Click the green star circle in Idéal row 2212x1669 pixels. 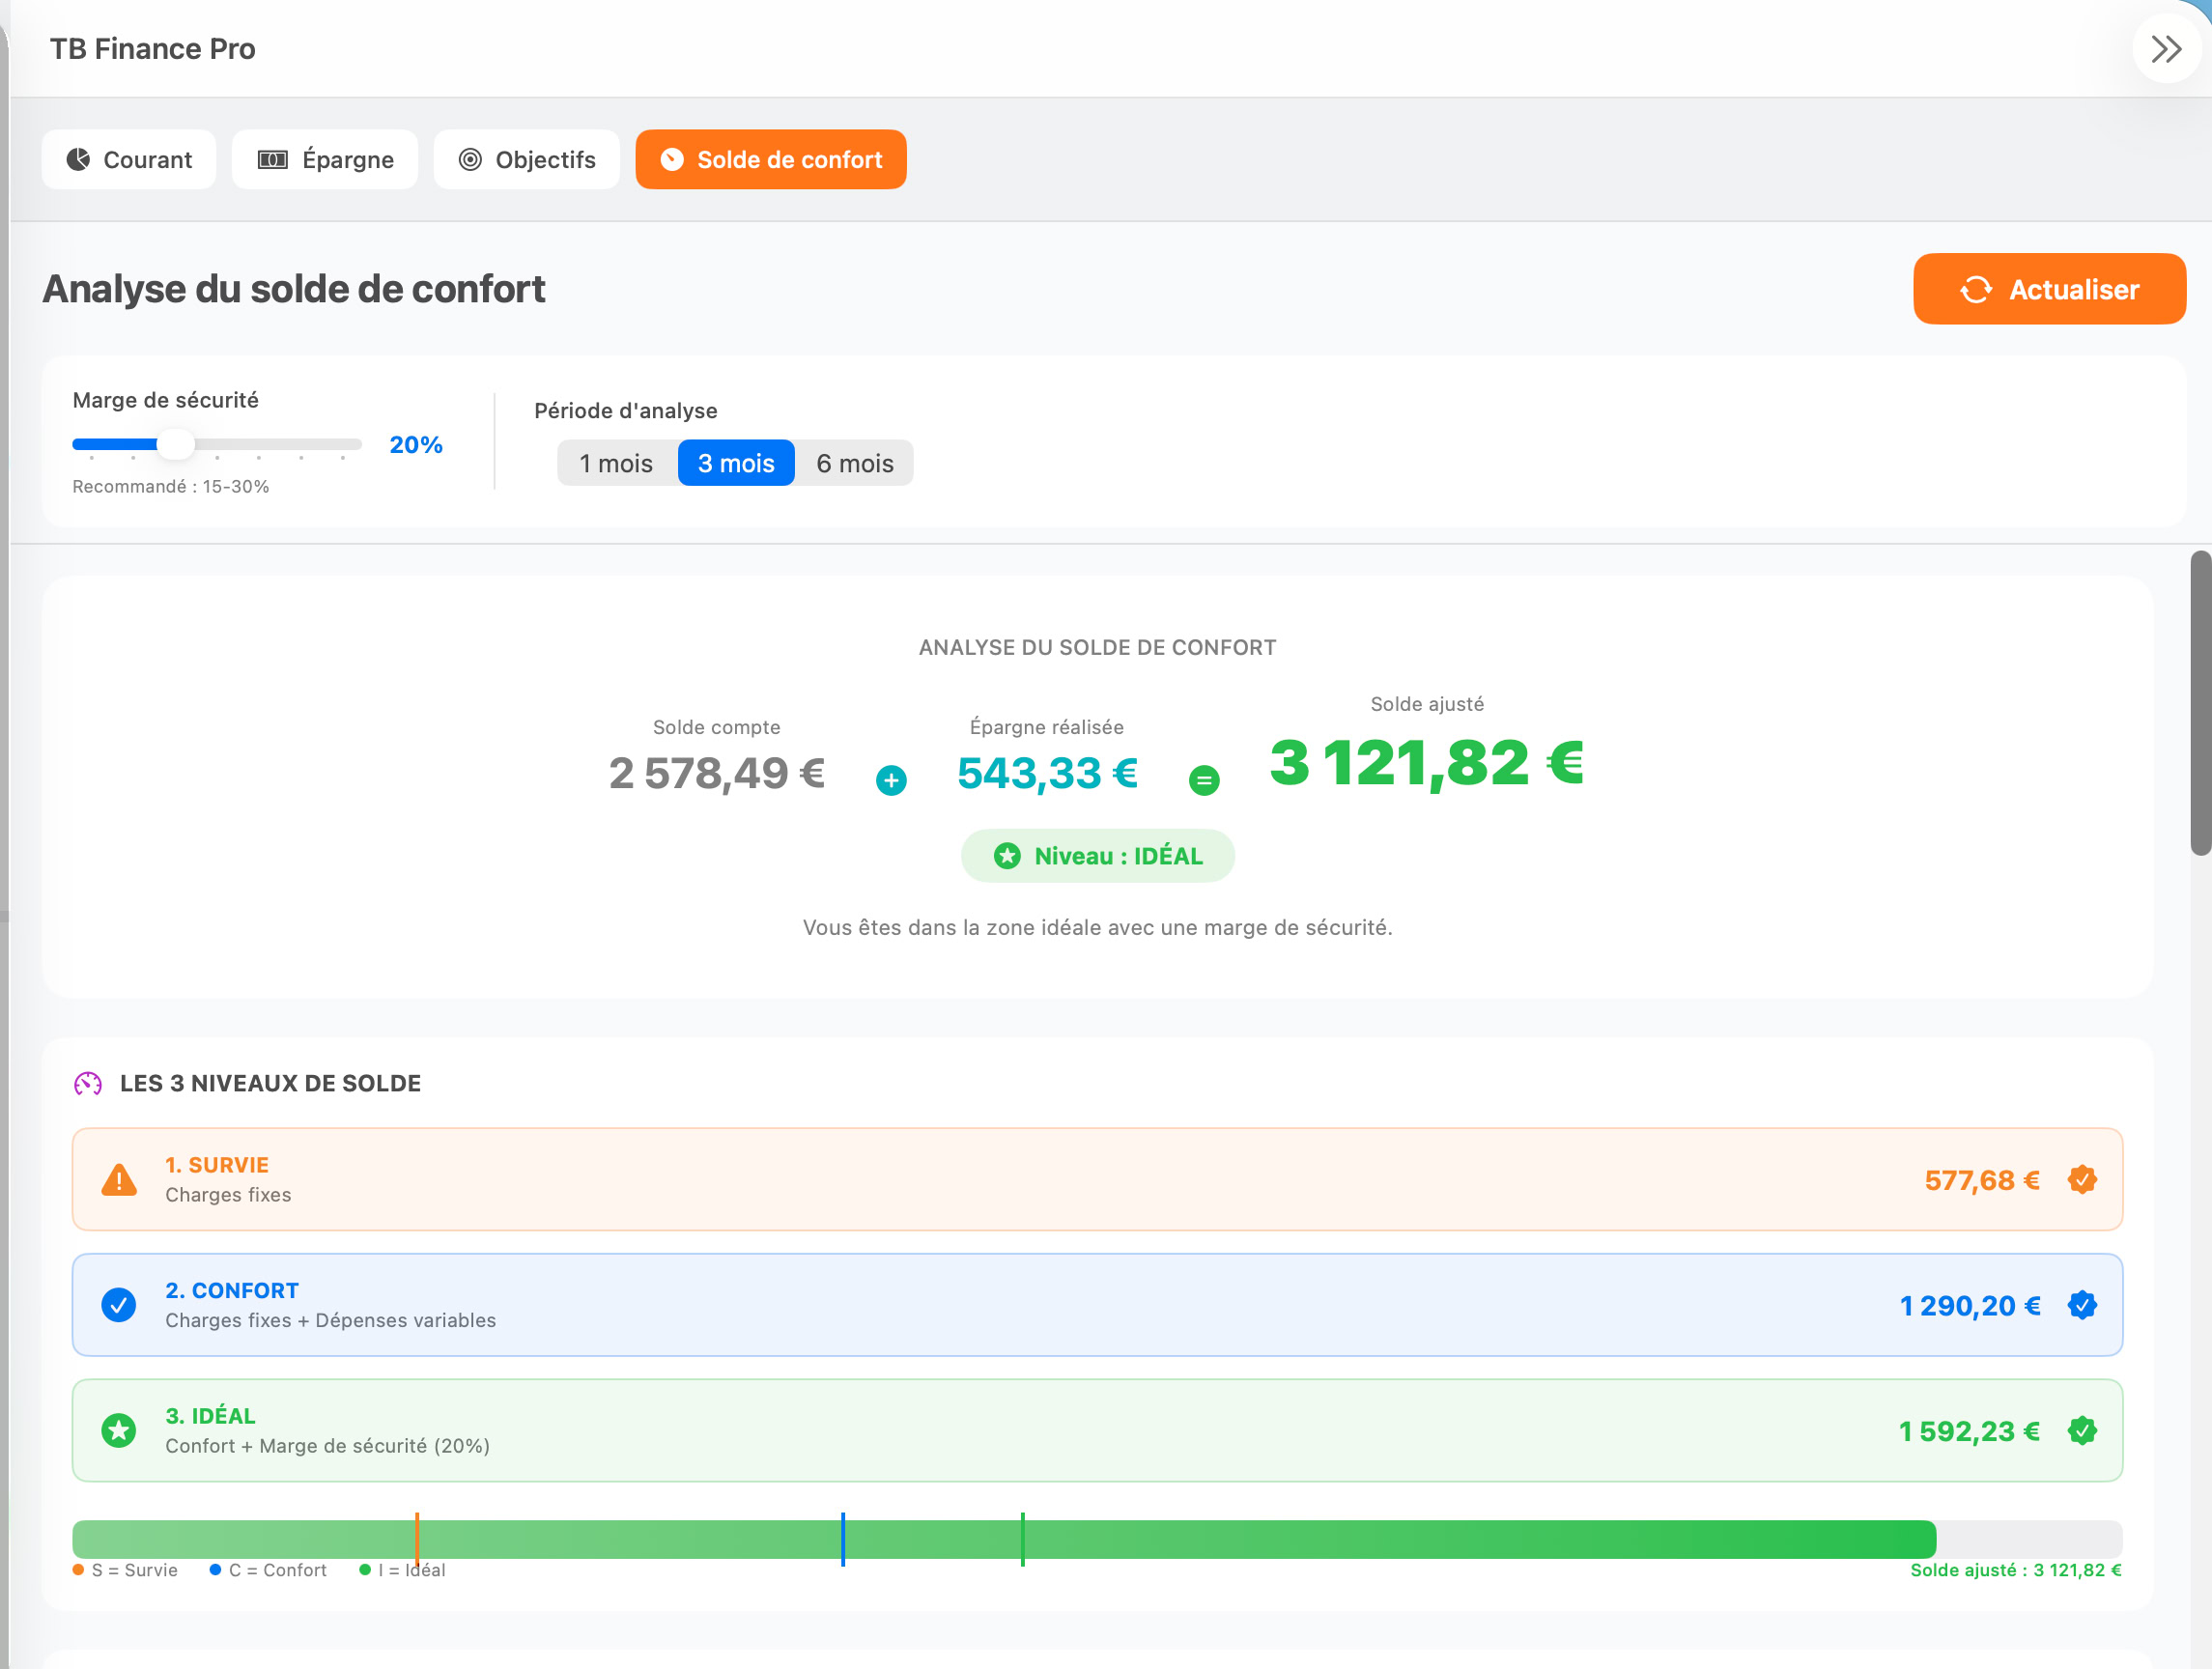click(119, 1431)
